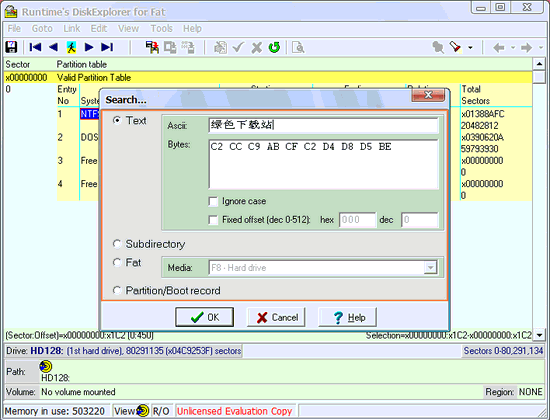Viewport: 550px width, 420px height.
Task: Open the Tools menu
Action: tap(161, 28)
